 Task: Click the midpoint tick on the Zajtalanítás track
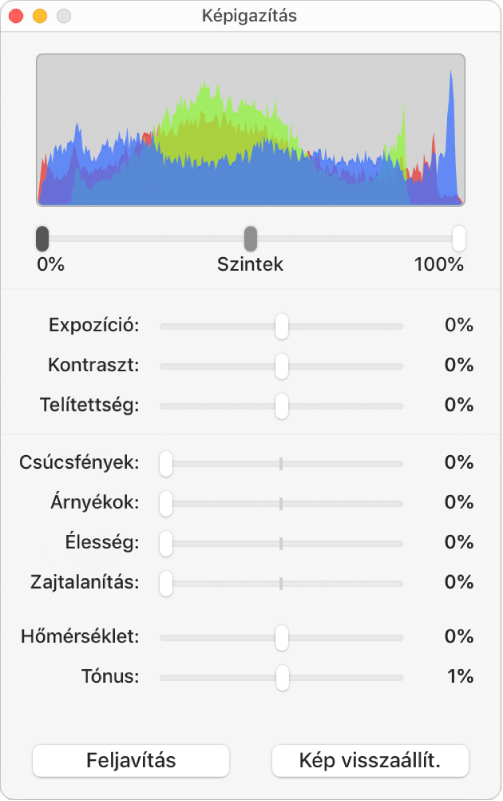[x=281, y=583]
